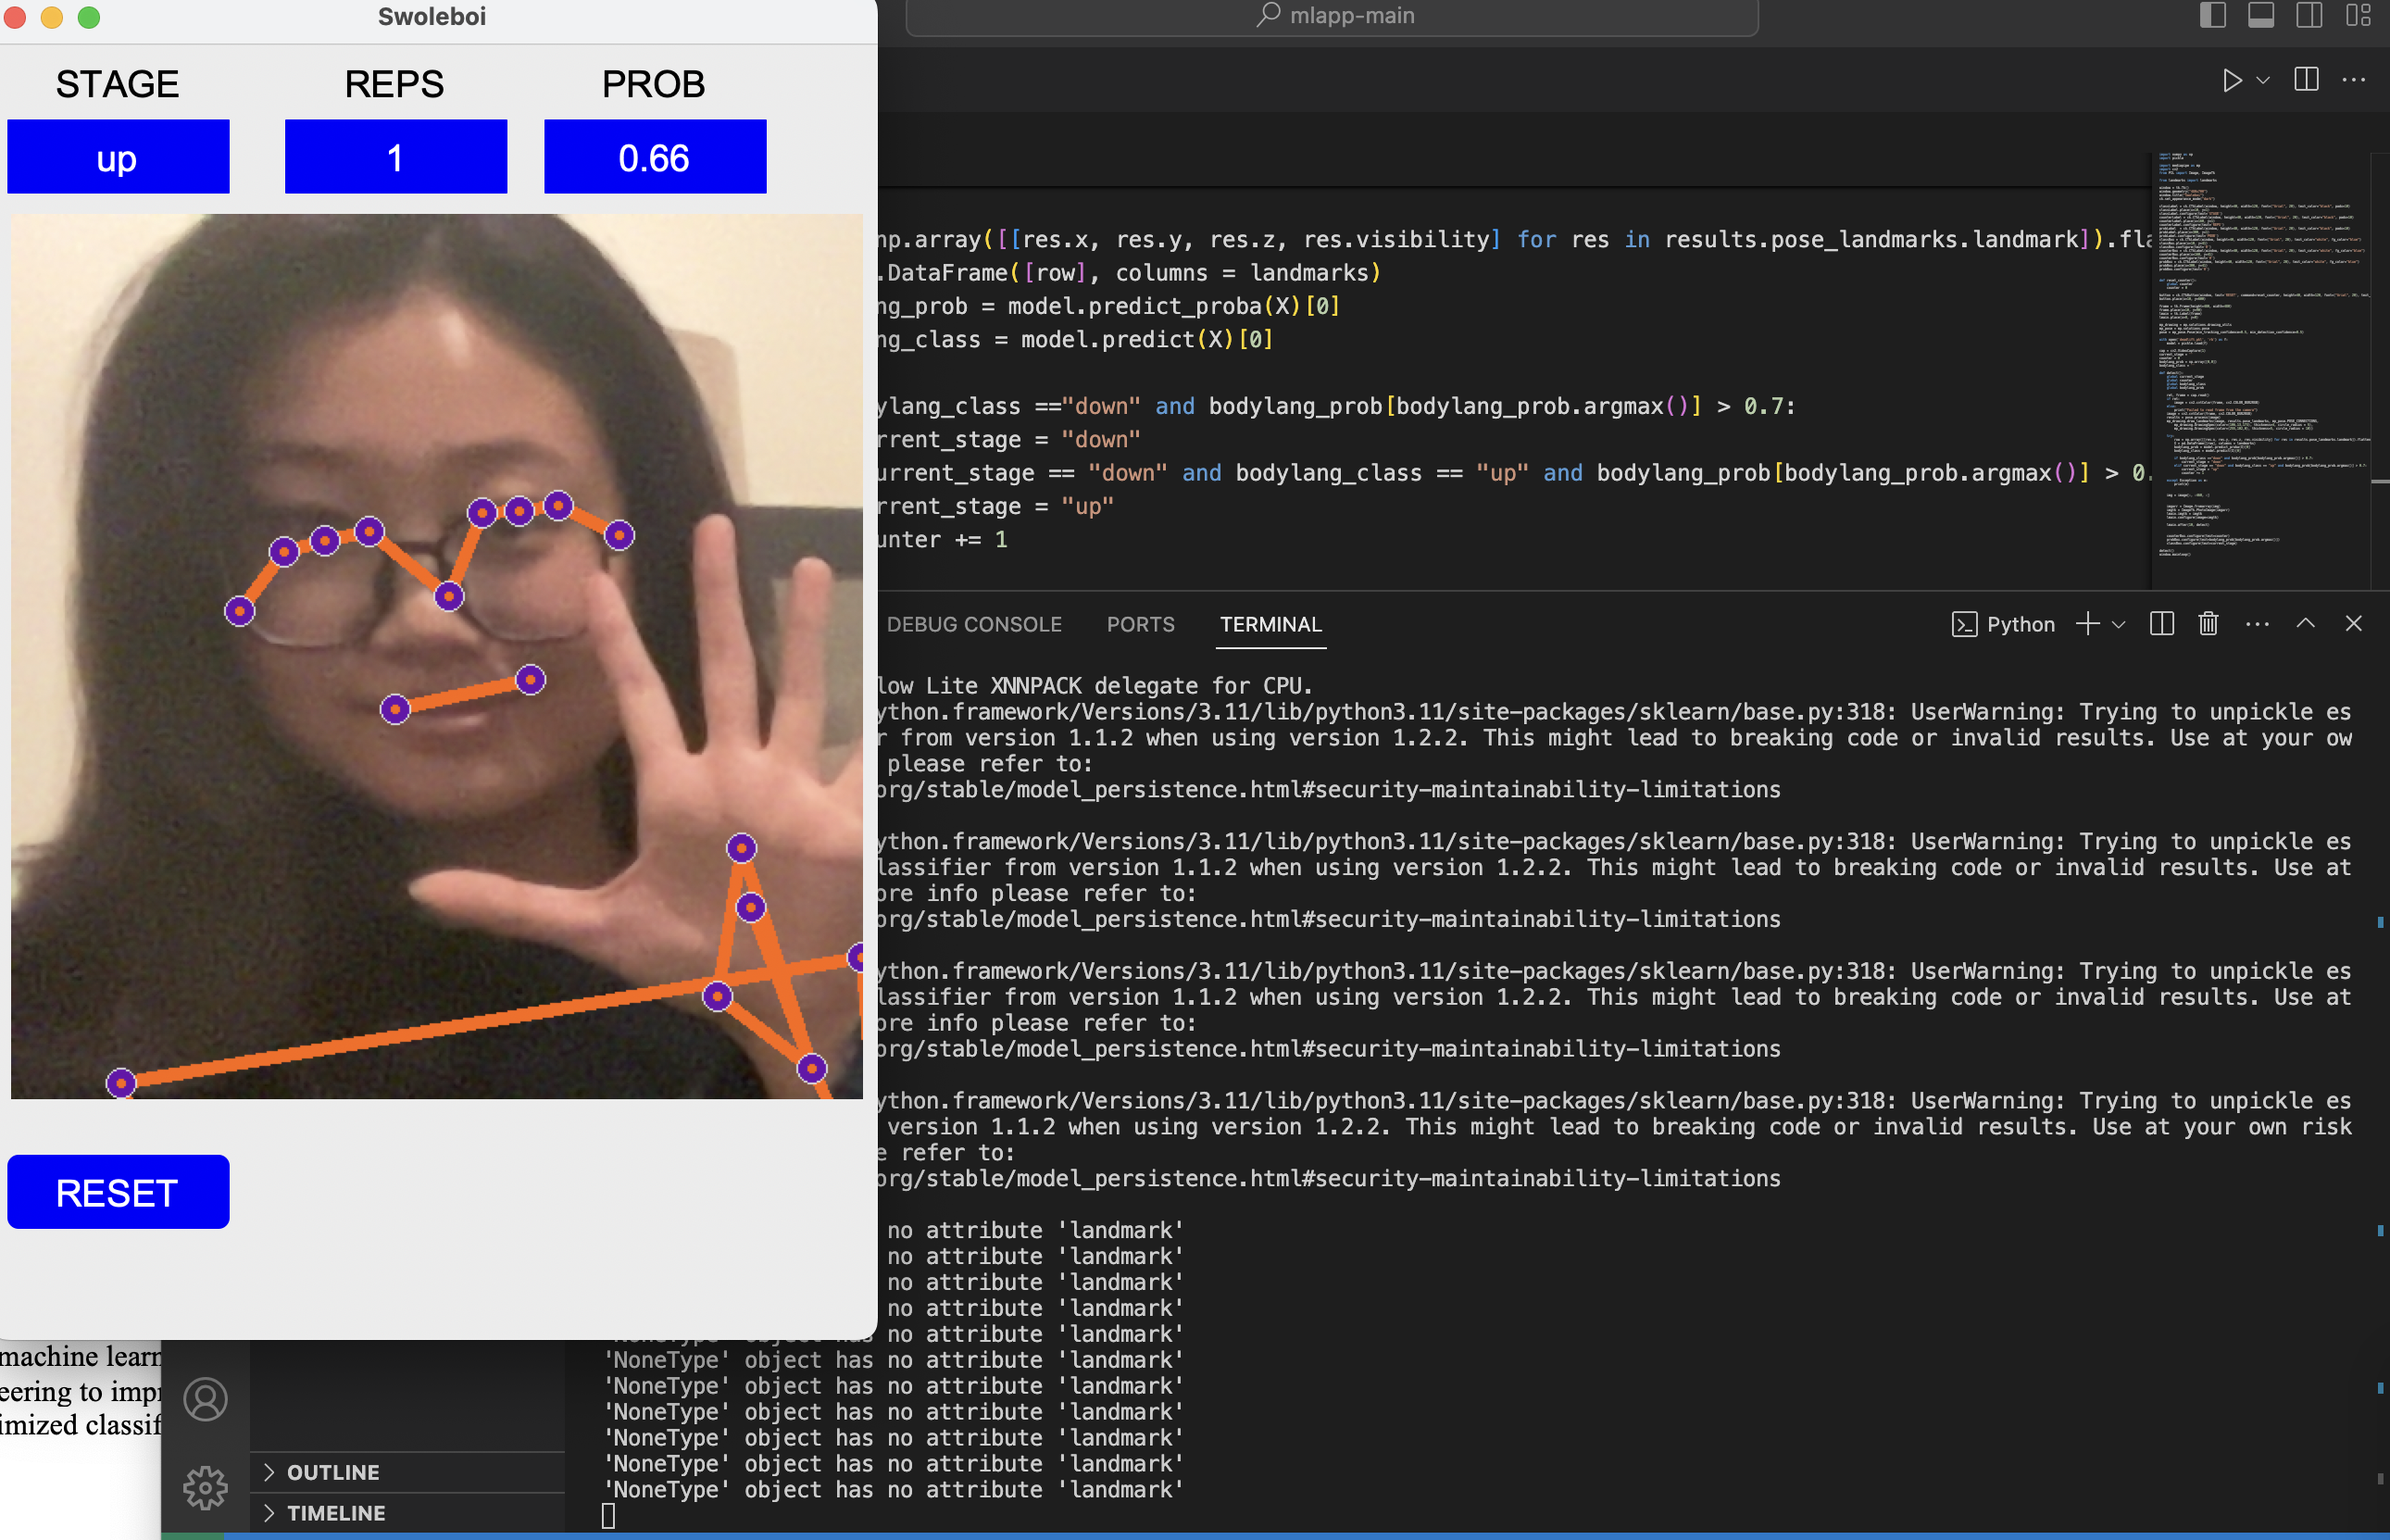Expand the OUTLINE section
This screenshot has width=2390, height=1540.
tap(332, 1472)
